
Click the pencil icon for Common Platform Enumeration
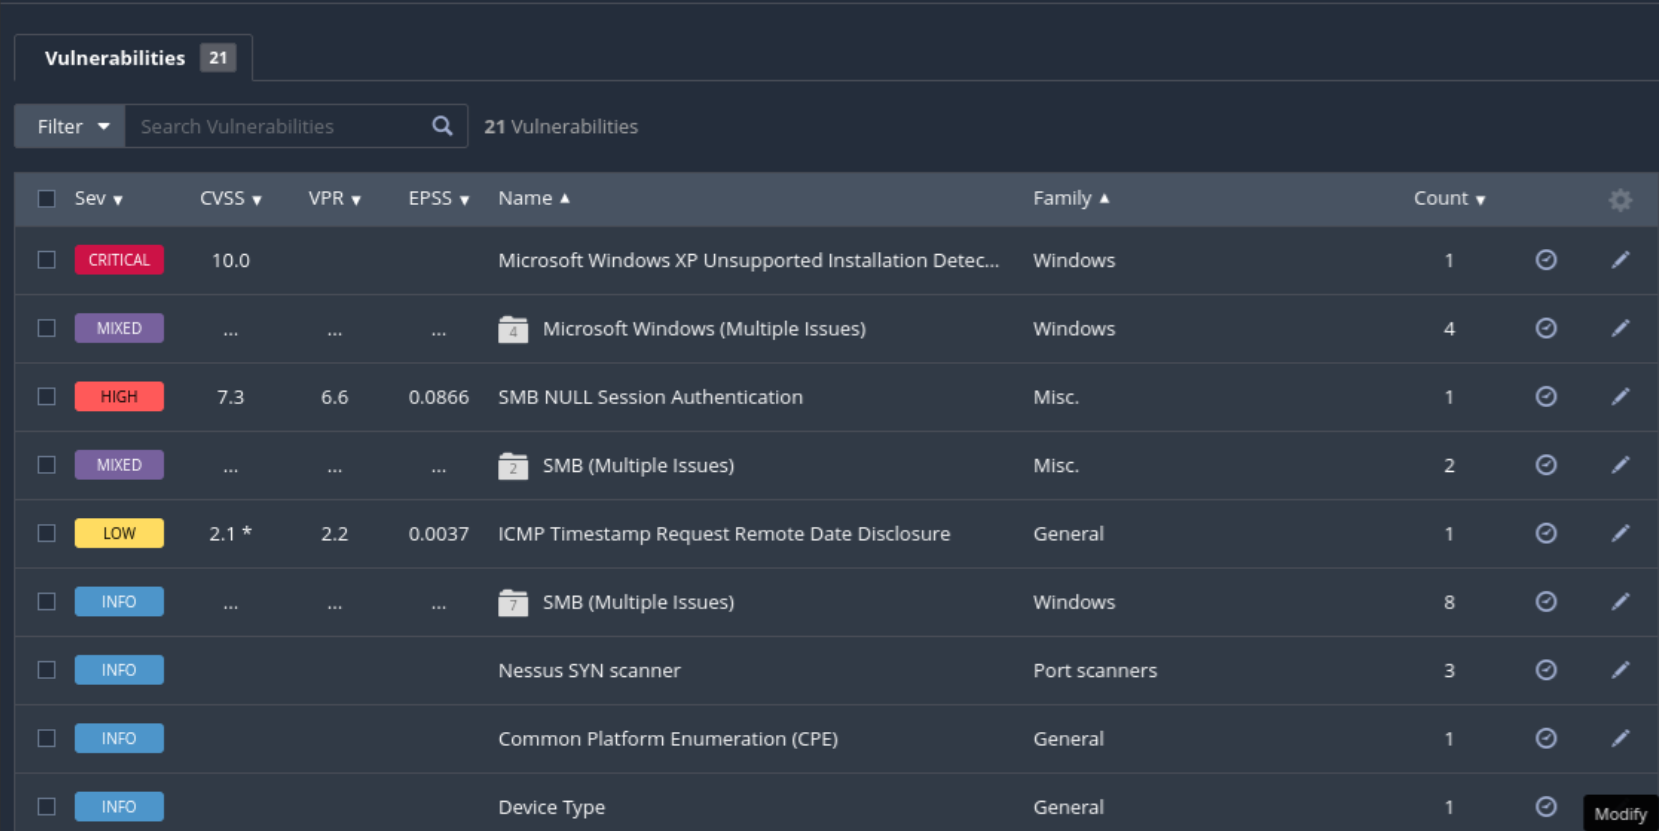point(1620,738)
